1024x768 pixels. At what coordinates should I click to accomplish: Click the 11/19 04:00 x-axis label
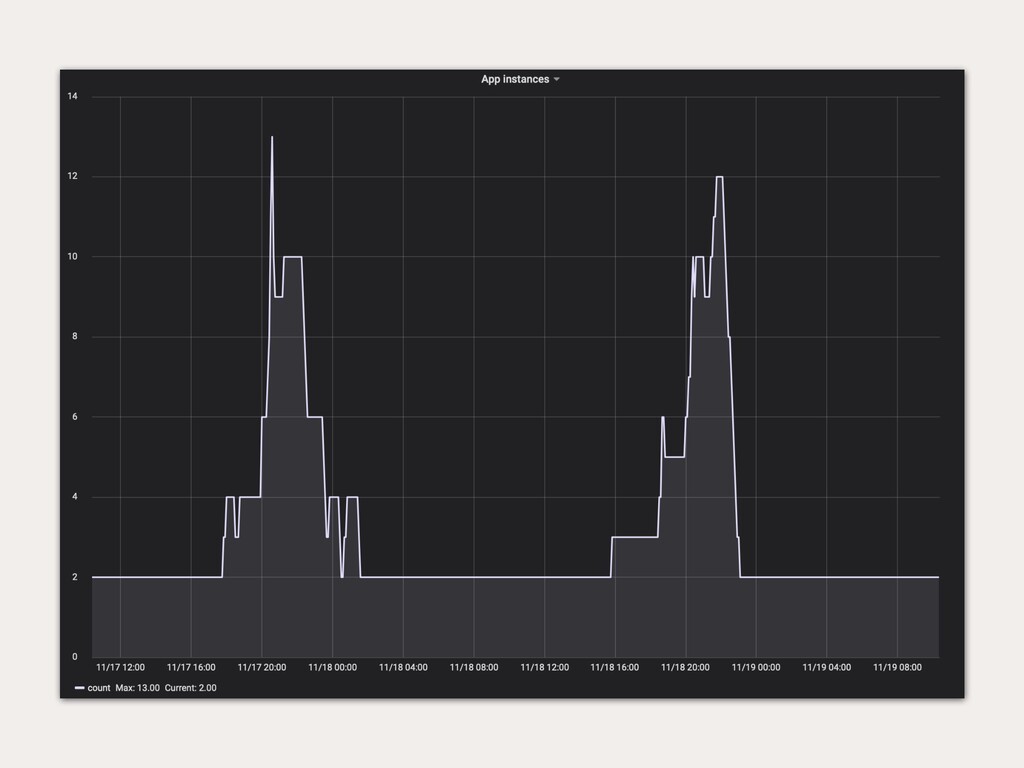pyautogui.click(x=827, y=667)
